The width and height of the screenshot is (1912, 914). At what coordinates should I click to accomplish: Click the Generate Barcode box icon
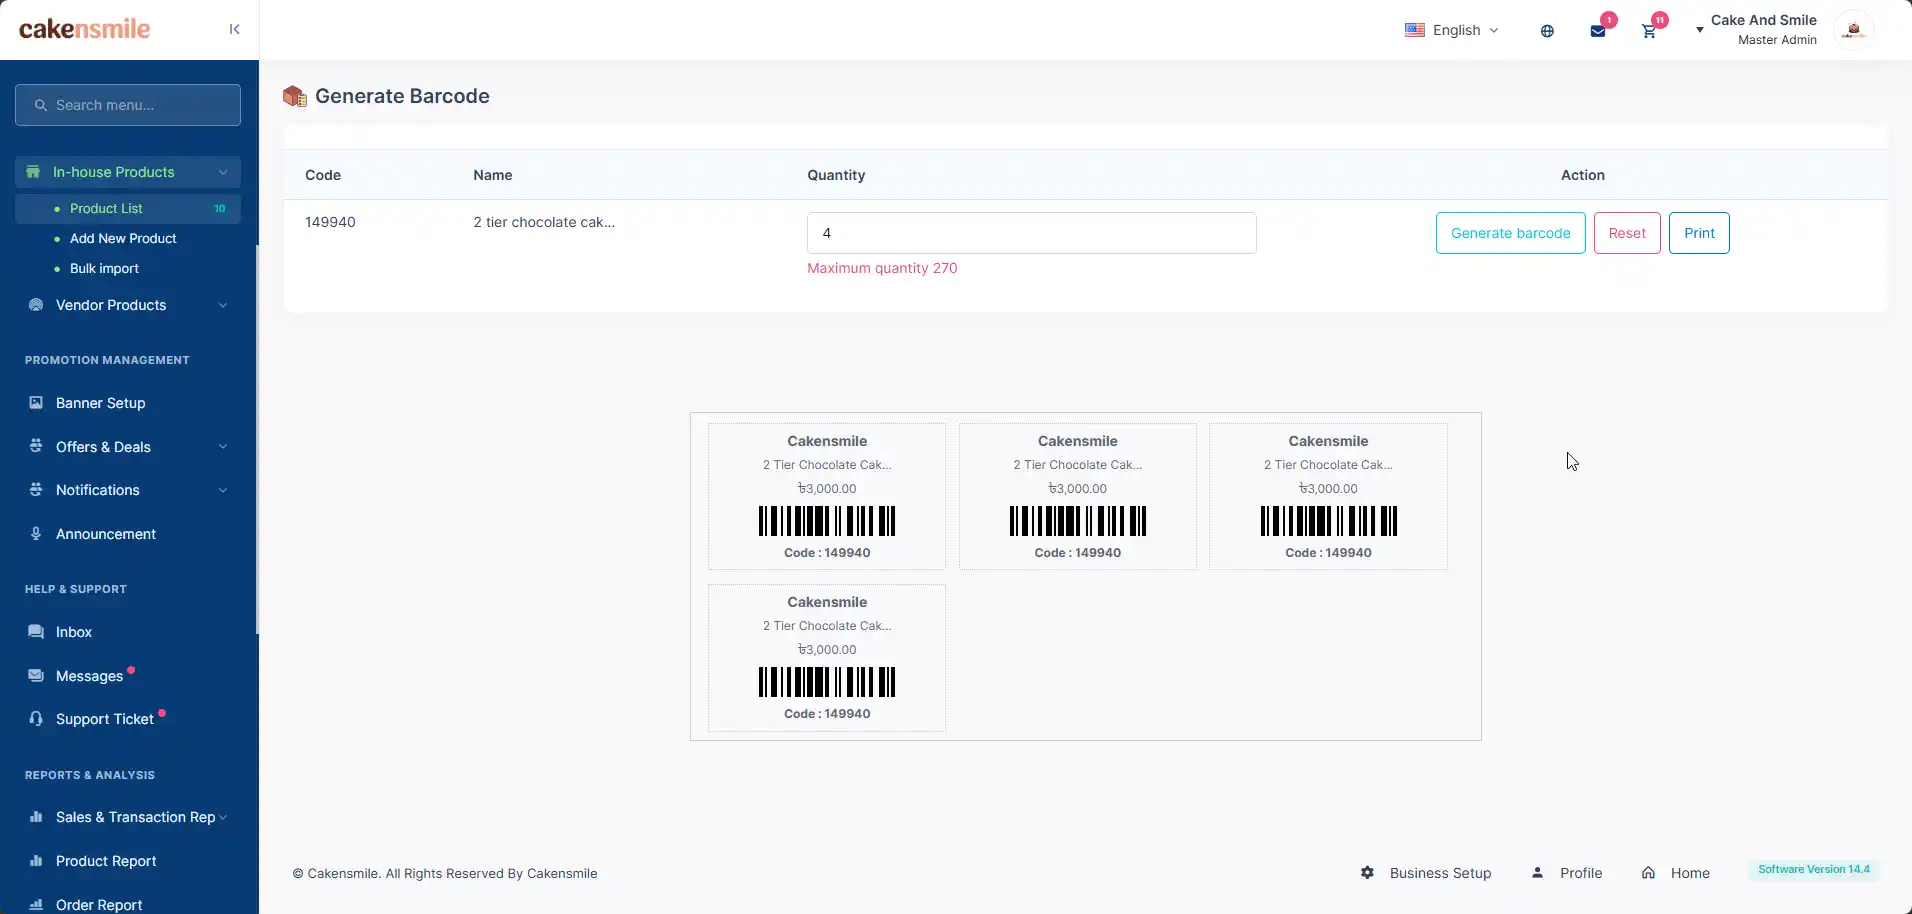[x=295, y=96]
